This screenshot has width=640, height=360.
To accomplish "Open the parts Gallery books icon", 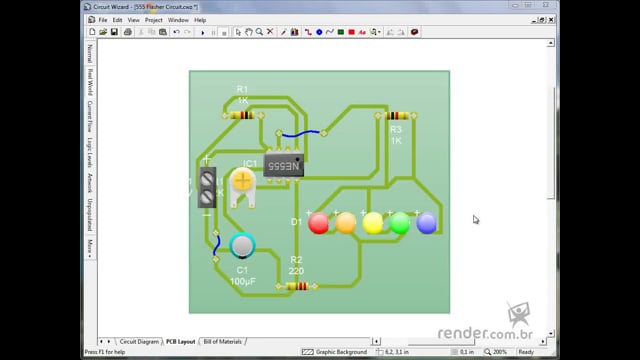I will click(294, 32).
